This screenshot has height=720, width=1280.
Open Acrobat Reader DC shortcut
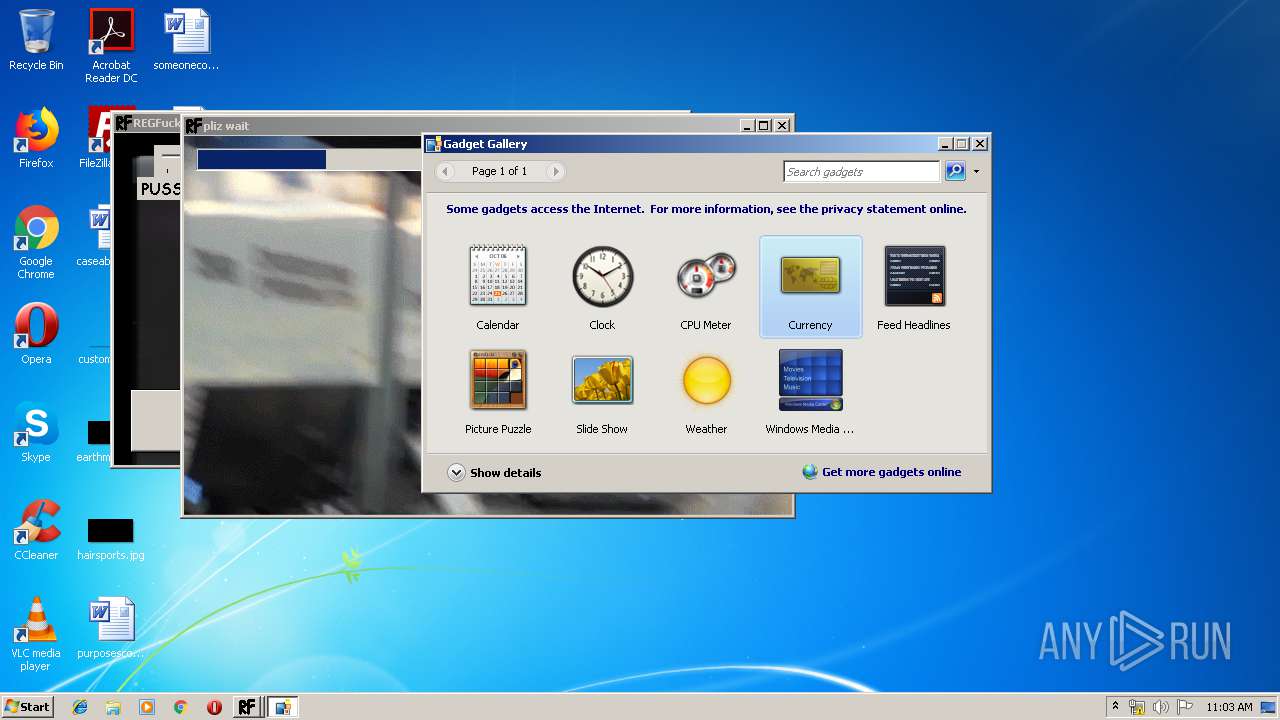[x=111, y=46]
